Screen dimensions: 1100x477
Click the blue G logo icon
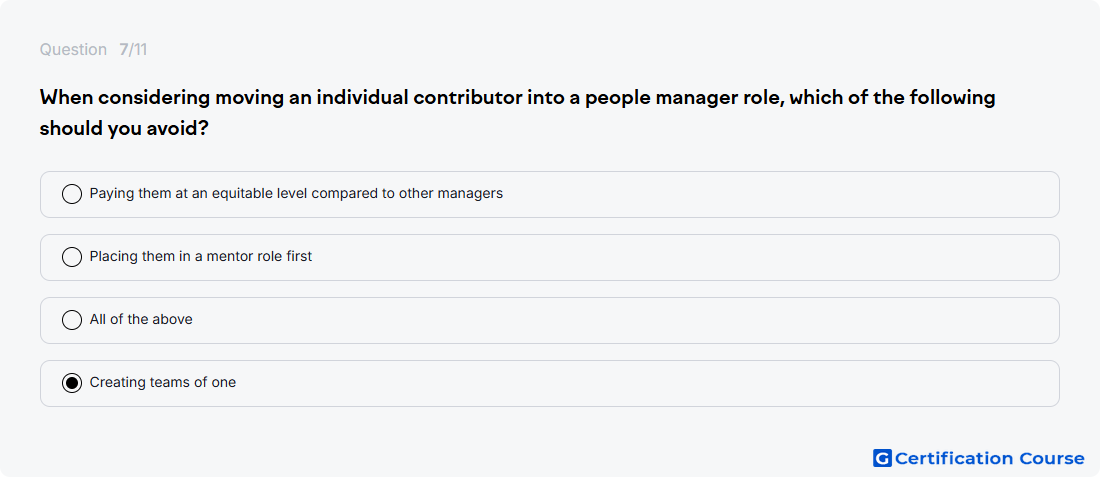click(x=882, y=458)
